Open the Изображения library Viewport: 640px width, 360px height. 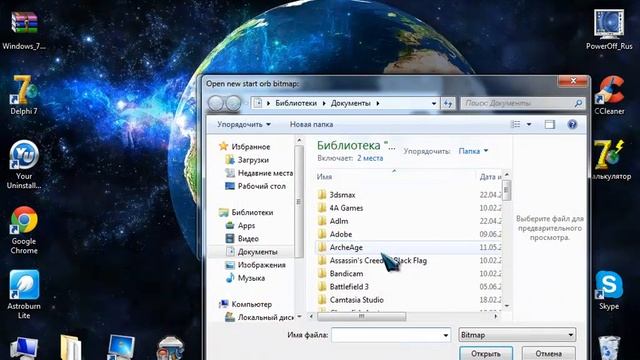point(262,265)
